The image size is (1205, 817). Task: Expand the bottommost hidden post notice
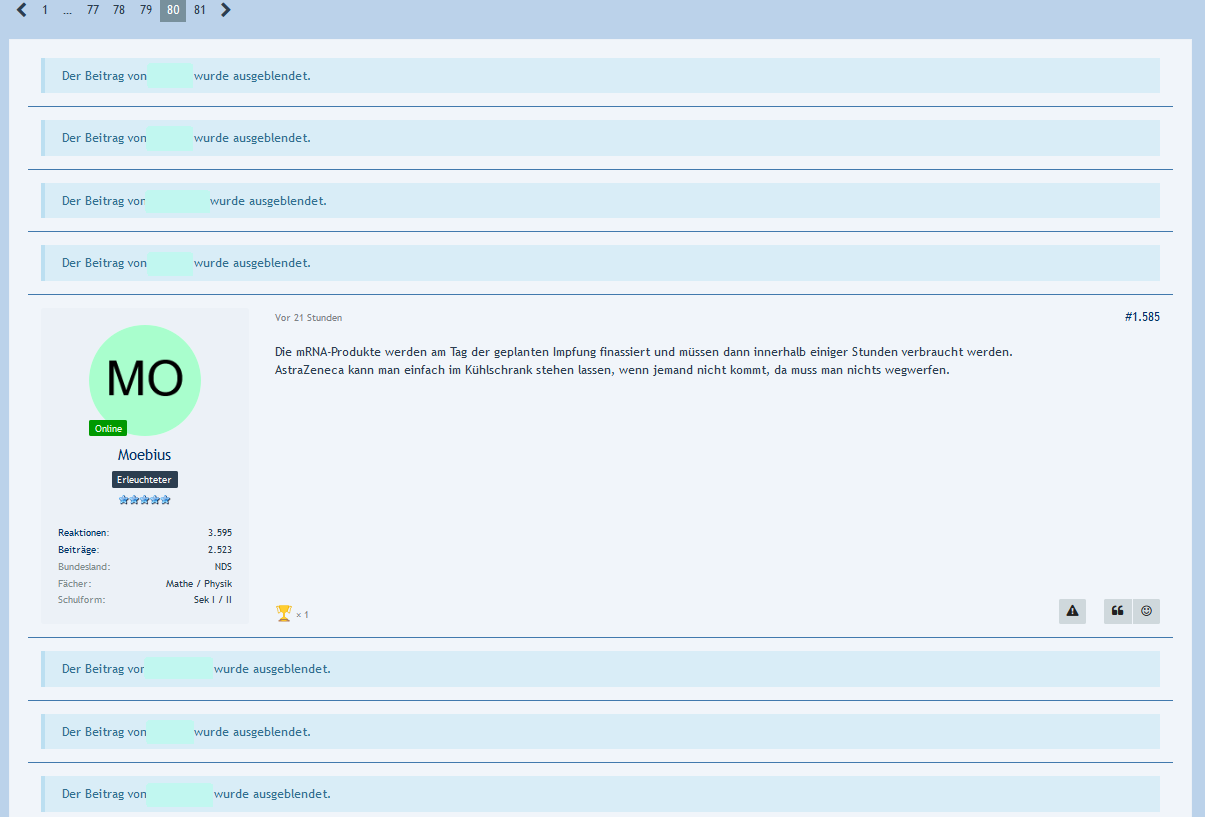coord(600,794)
